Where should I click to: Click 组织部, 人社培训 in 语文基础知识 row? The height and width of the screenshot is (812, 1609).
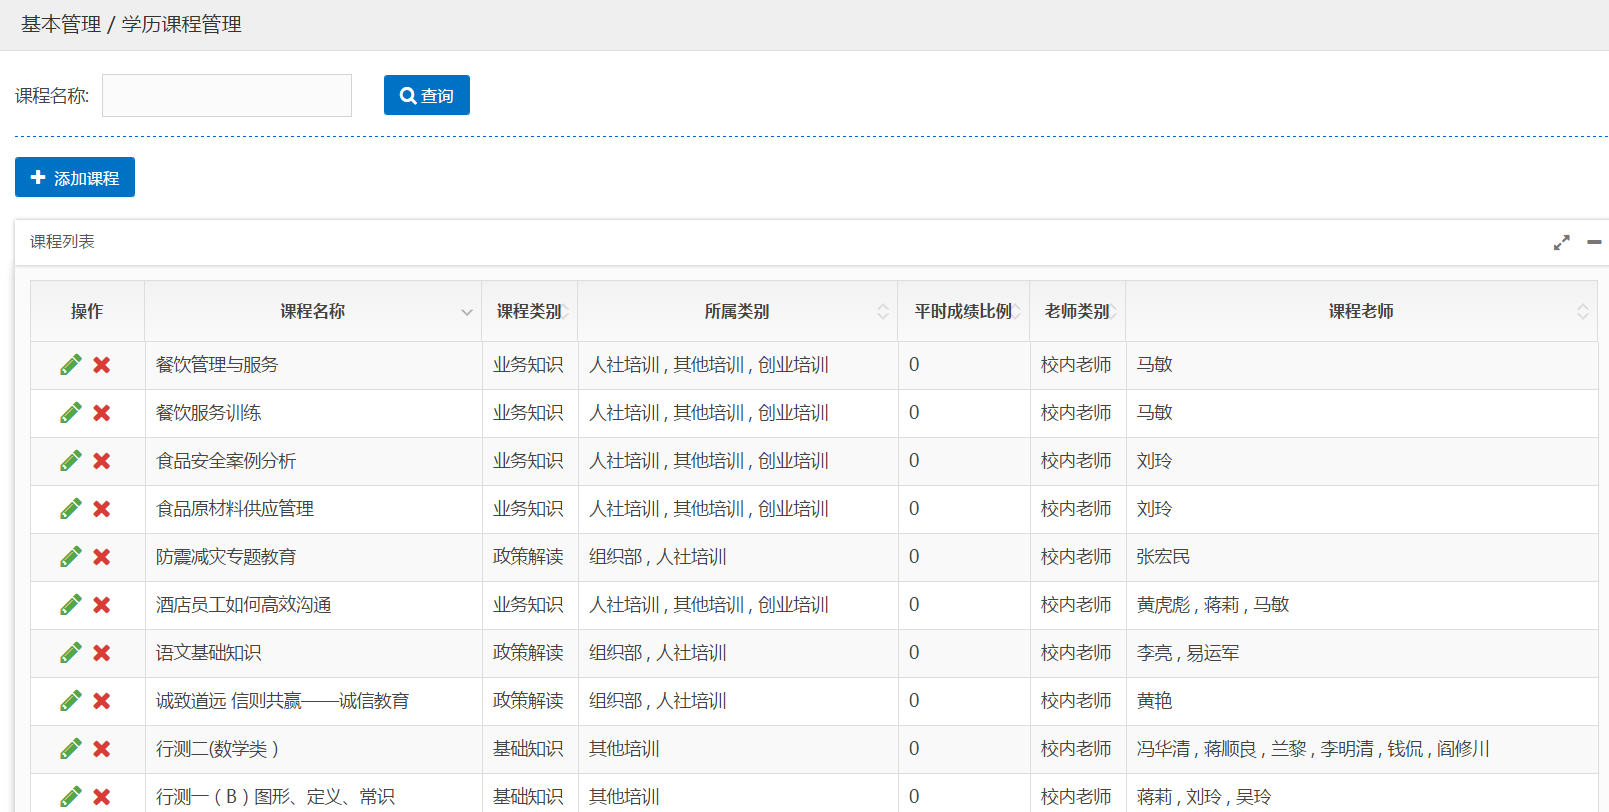(x=737, y=653)
